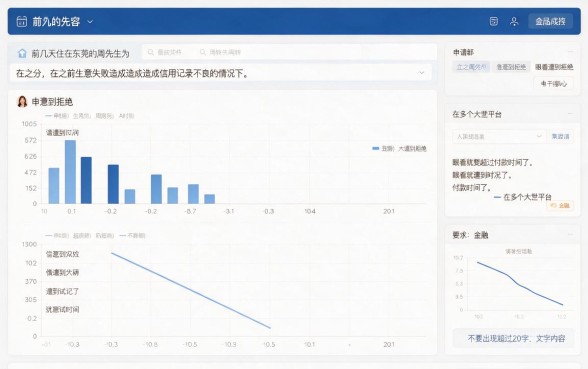Click the calendar icon in the header
588x369 pixels.
coord(22,21)
